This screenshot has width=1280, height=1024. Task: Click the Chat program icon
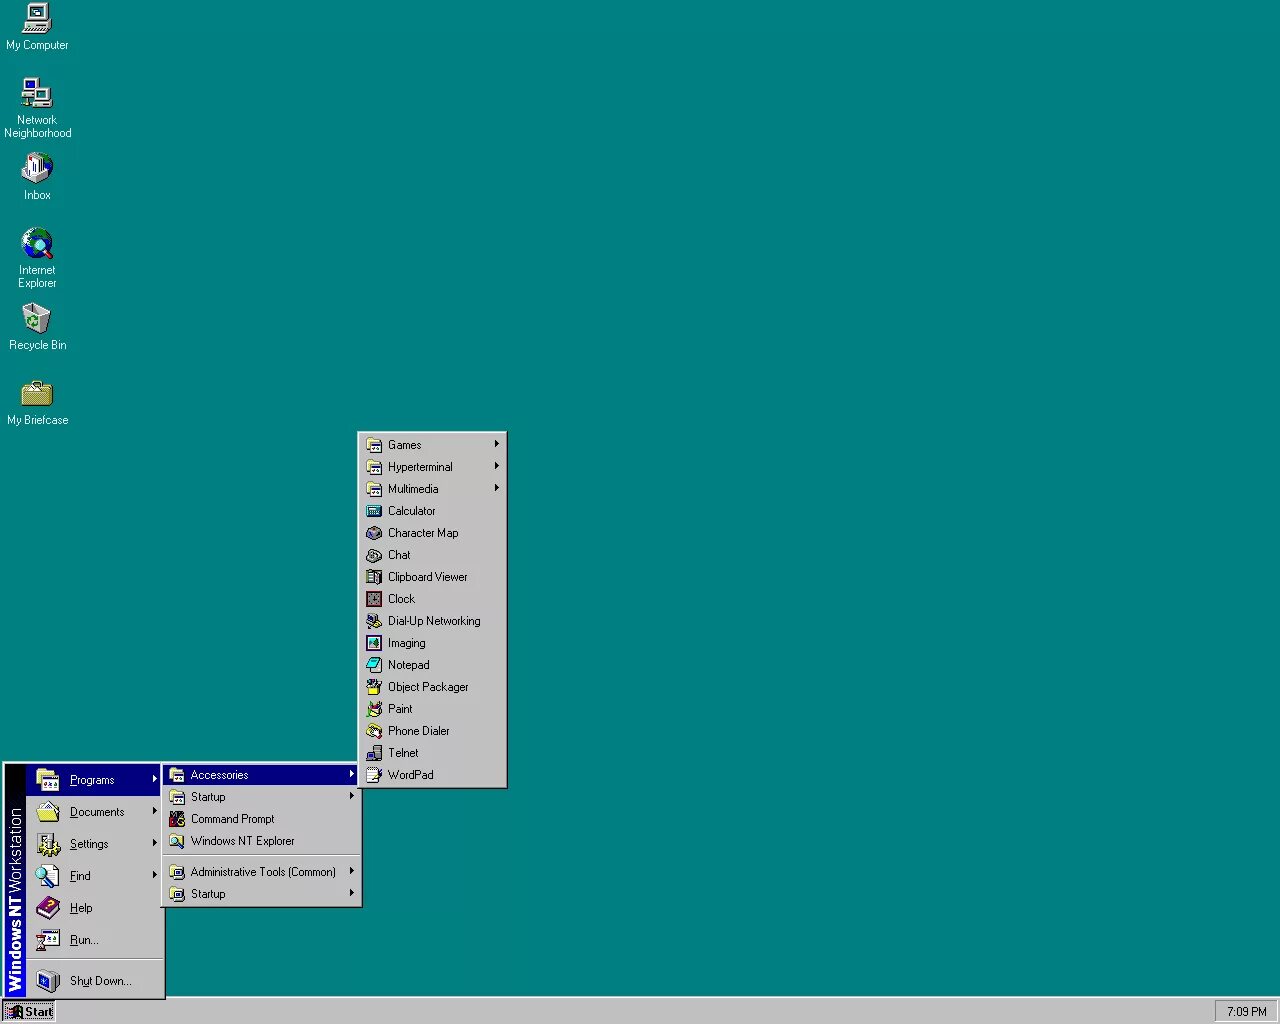coord(374,555)
